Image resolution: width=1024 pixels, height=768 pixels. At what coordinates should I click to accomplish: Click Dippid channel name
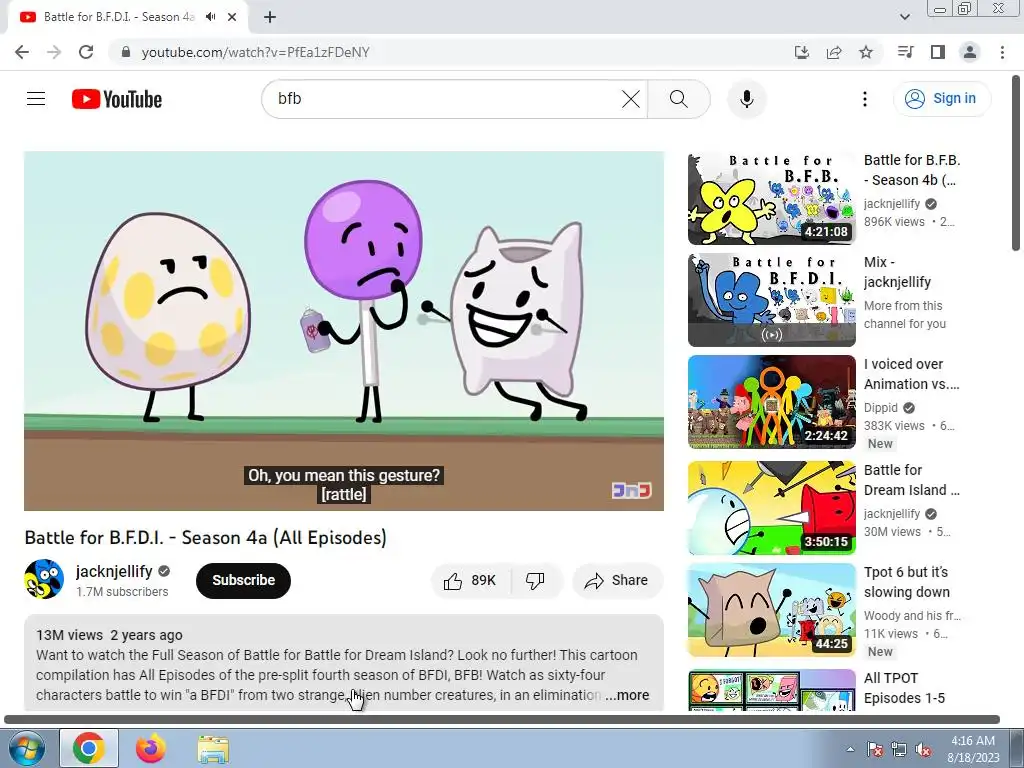[880, 408]
